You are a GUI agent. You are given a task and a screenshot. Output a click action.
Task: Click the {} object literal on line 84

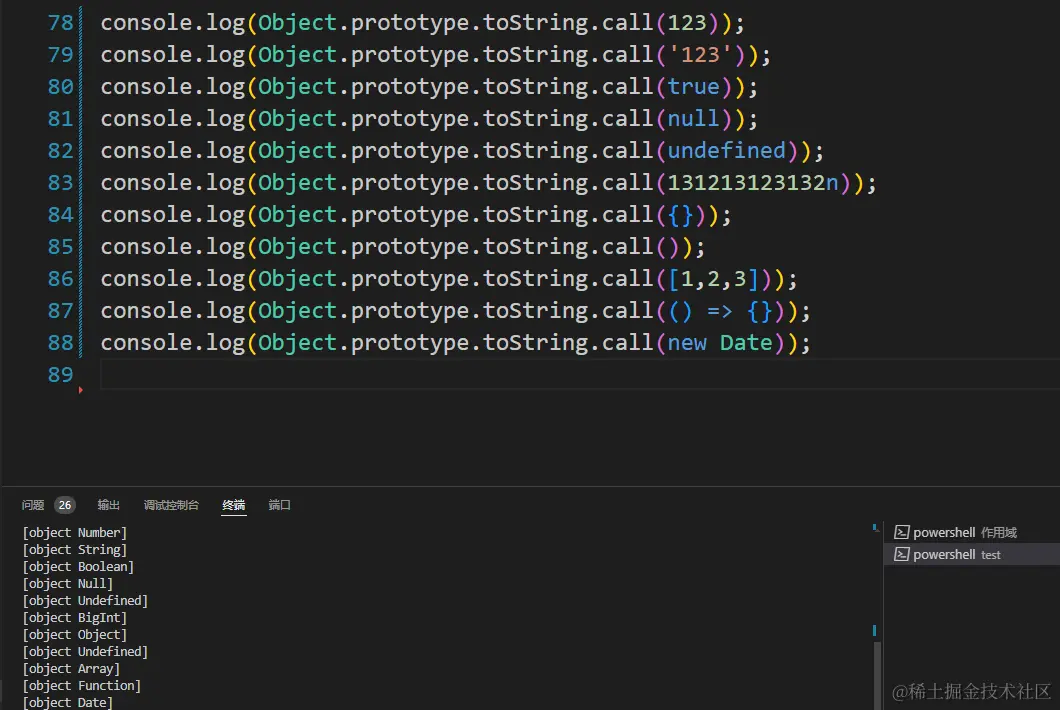click(x=681, y=215)
